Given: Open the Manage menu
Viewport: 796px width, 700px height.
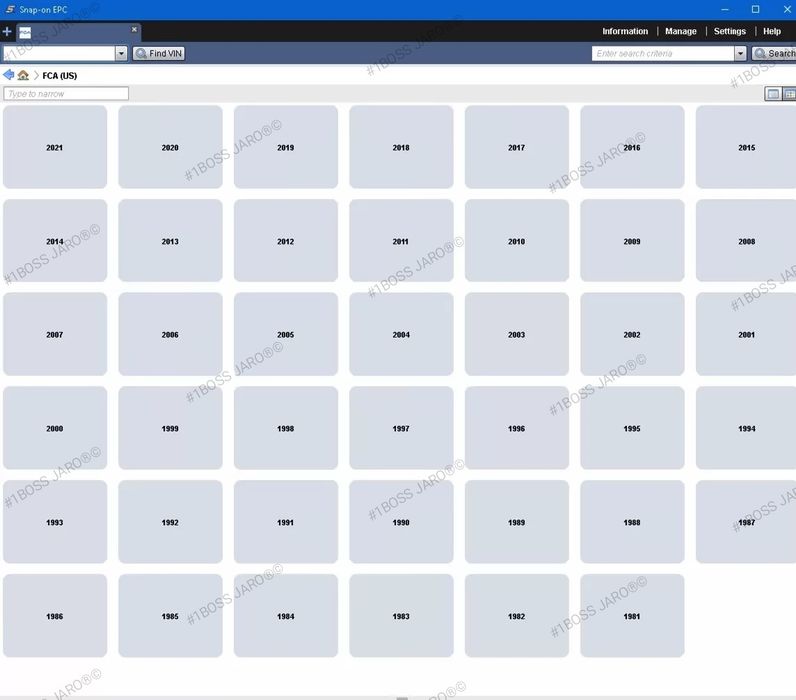Looking at the screenshot, I should pos(681,31).
